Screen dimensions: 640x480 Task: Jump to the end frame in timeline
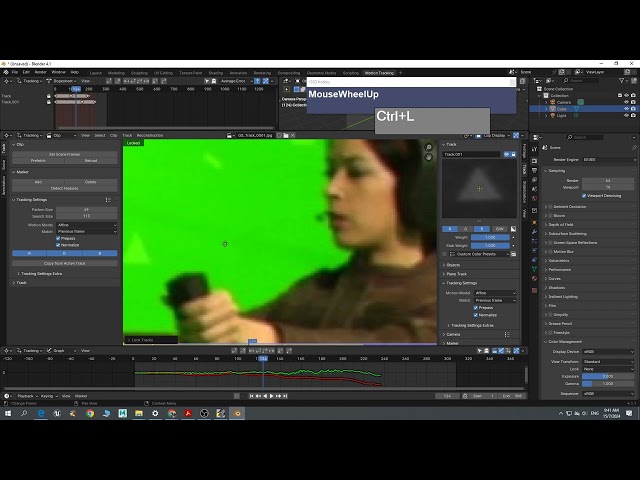285,396
